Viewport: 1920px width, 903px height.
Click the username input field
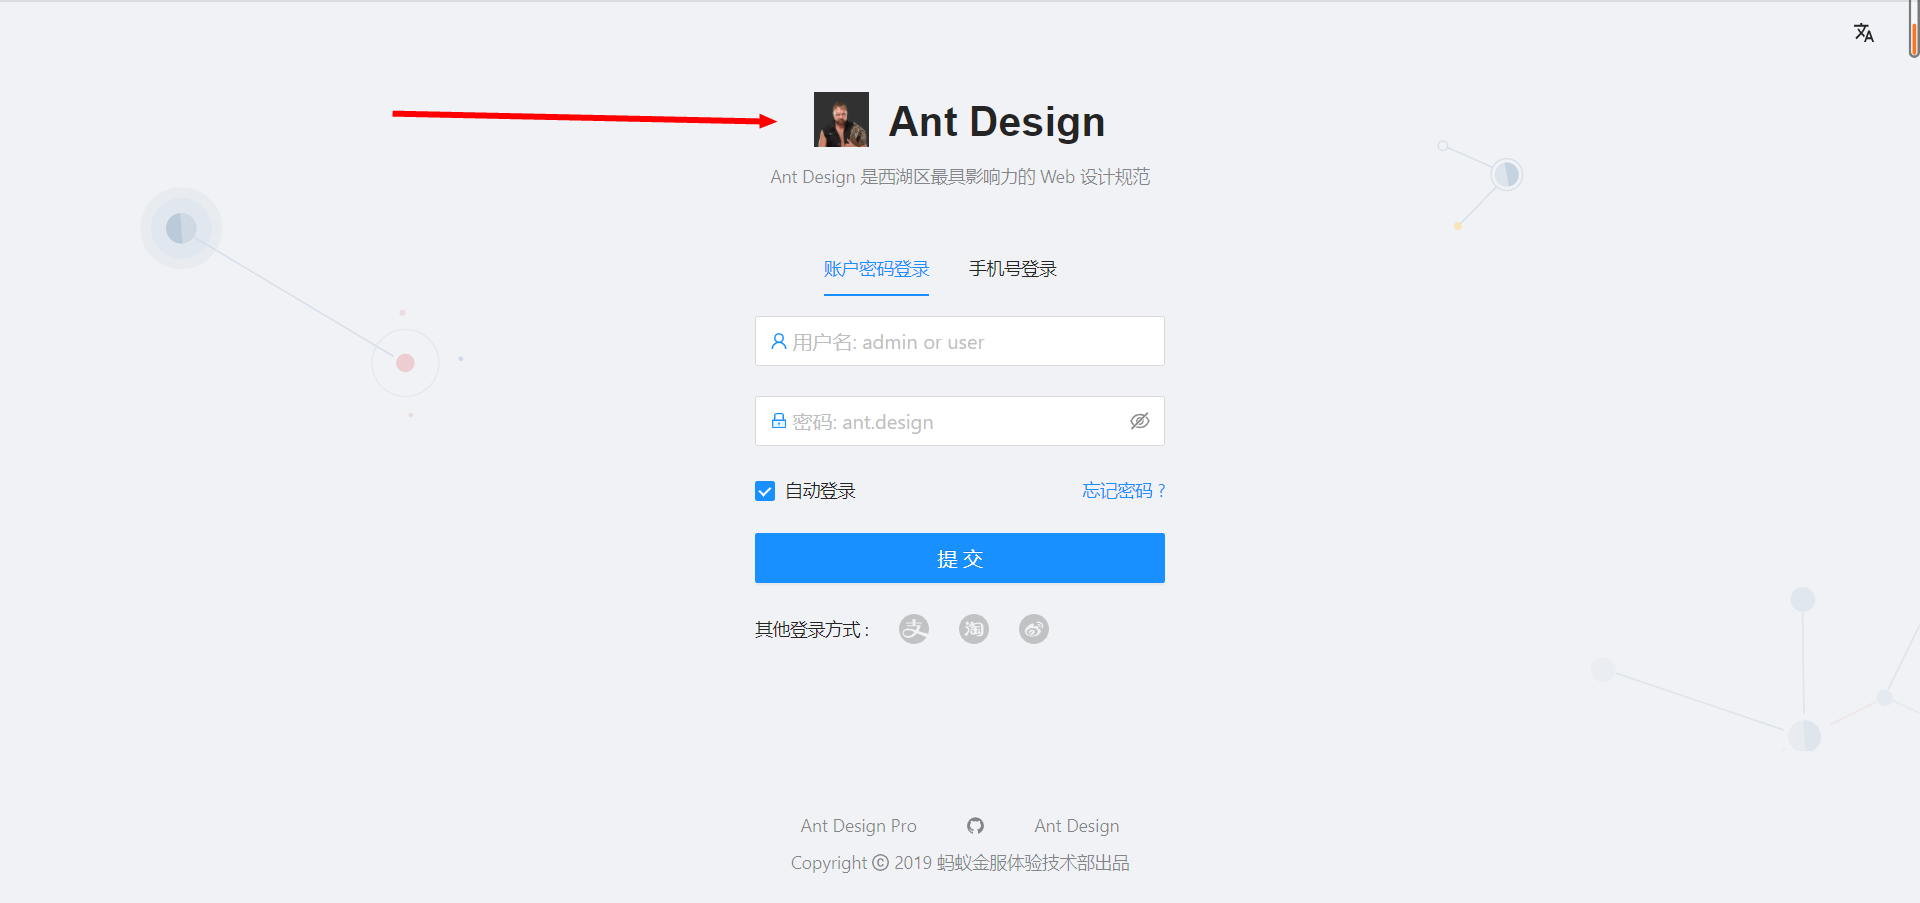960,341
